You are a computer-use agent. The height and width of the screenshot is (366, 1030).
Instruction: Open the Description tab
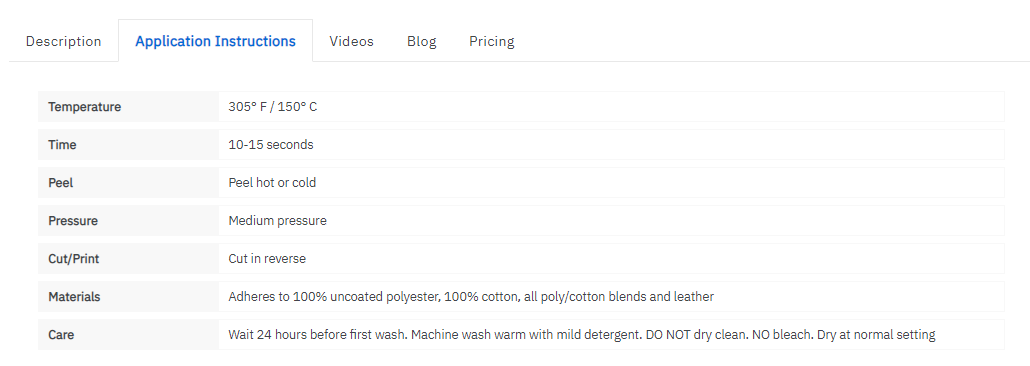click(64, 41)
